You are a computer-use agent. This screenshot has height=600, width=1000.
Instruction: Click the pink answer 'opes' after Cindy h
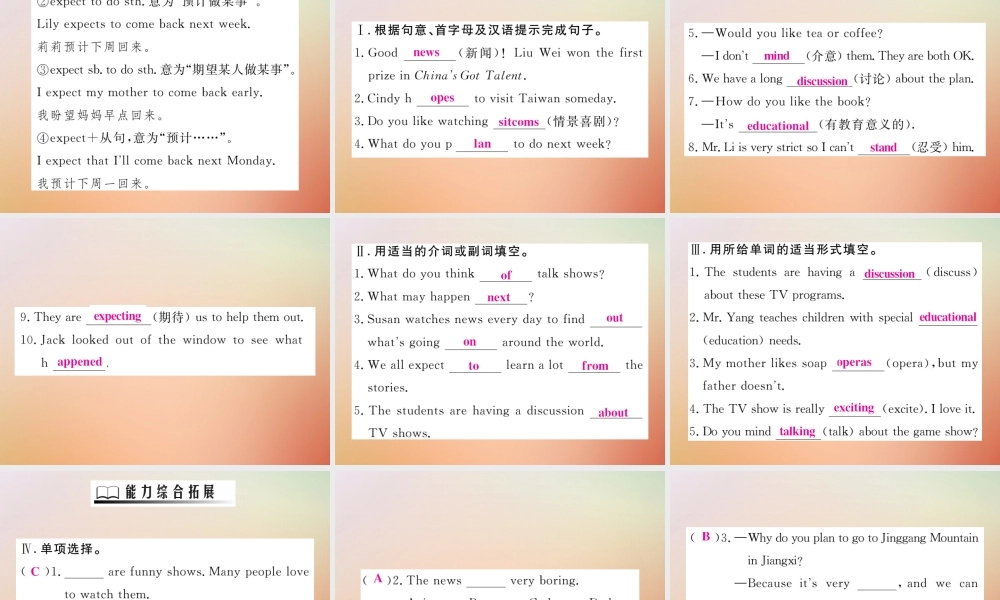pyautogui.click(x=442, y=98)
